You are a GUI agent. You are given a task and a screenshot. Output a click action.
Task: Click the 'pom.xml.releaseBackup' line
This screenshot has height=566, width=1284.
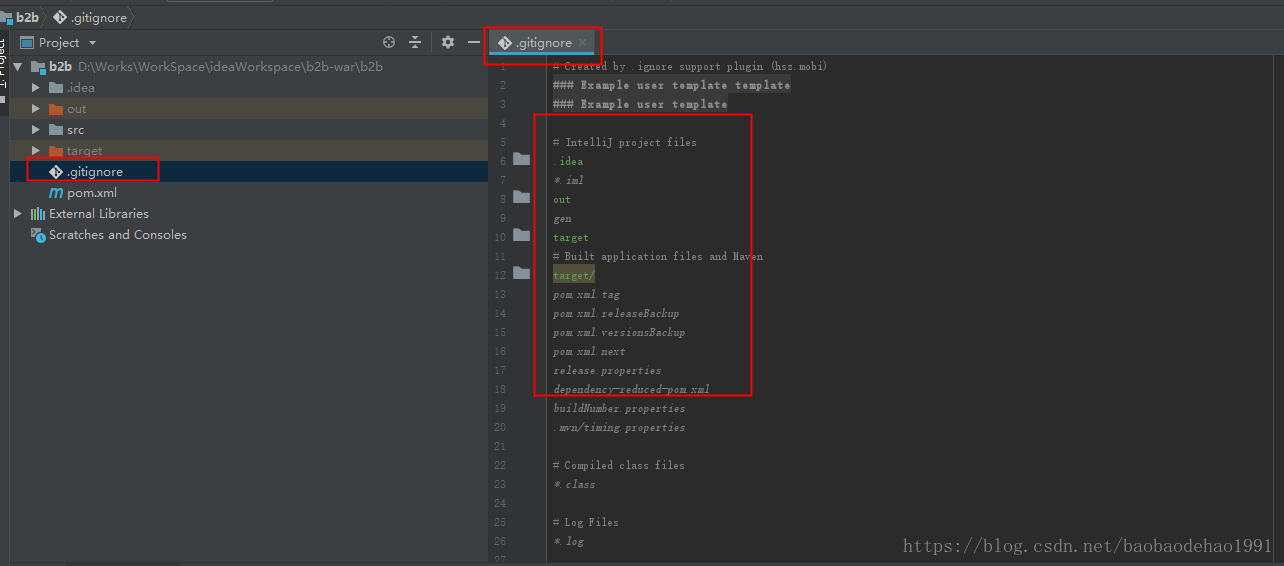[616, 314]
